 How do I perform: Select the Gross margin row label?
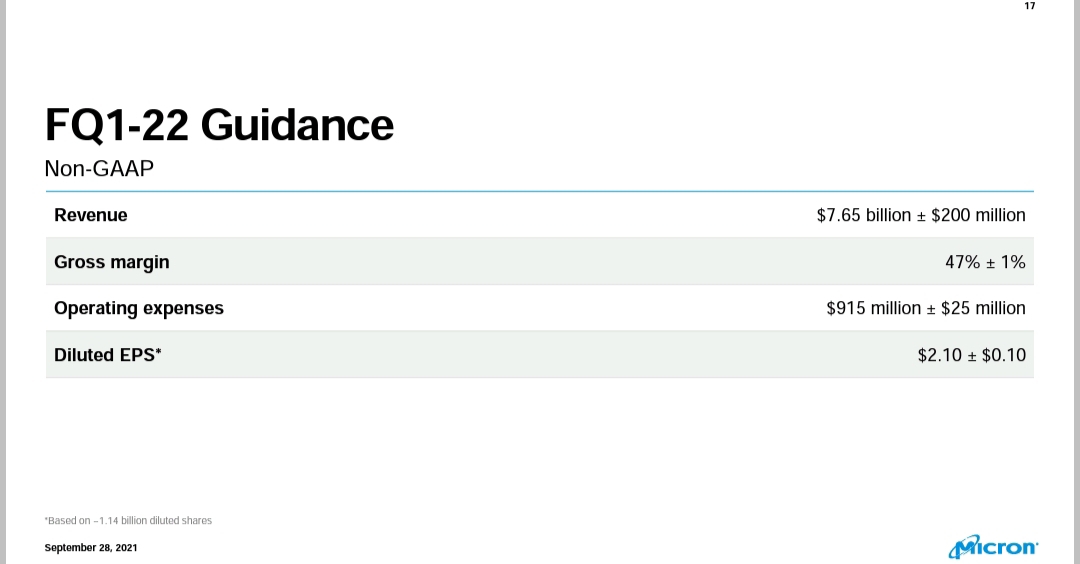112,262
